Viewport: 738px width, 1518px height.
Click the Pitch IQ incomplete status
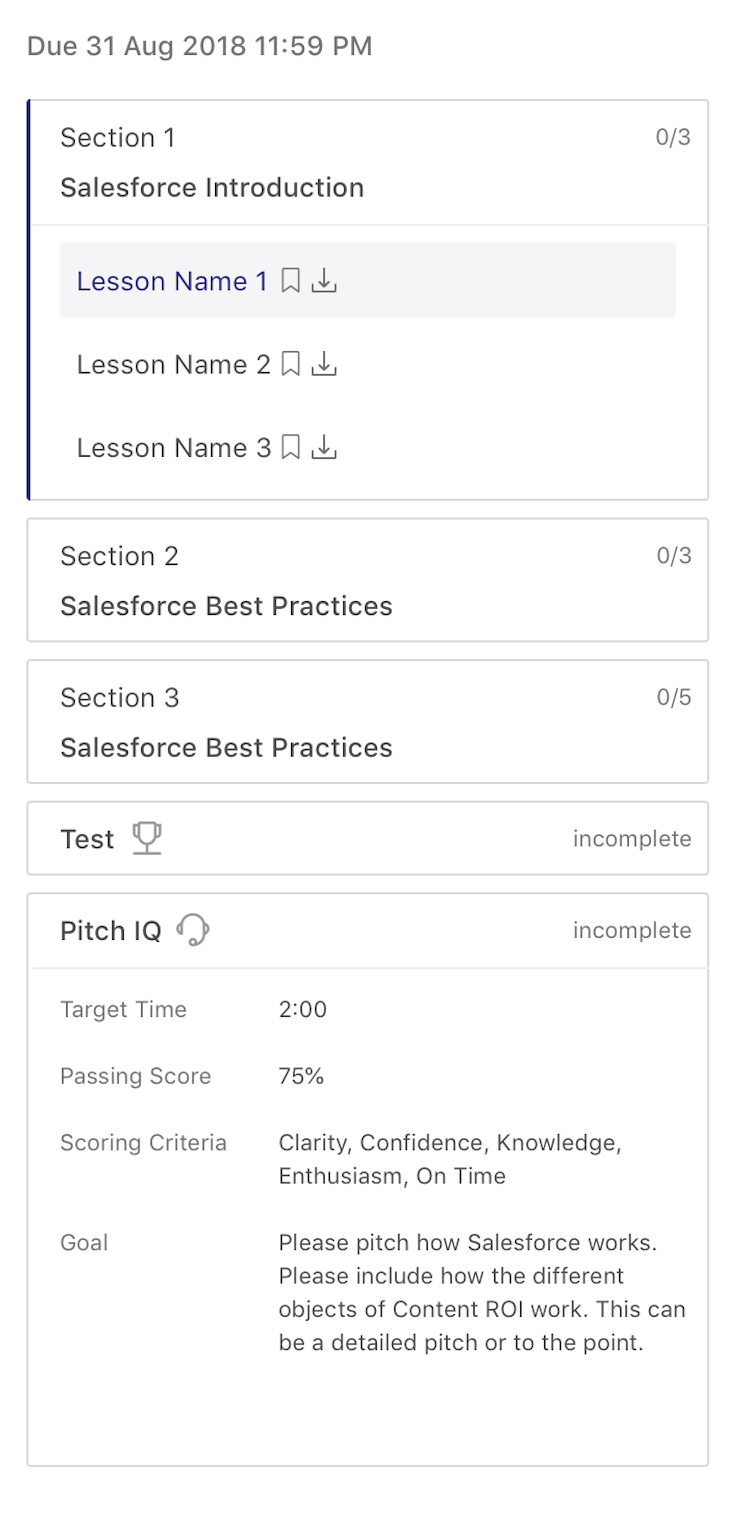click(x=632, y=931)
